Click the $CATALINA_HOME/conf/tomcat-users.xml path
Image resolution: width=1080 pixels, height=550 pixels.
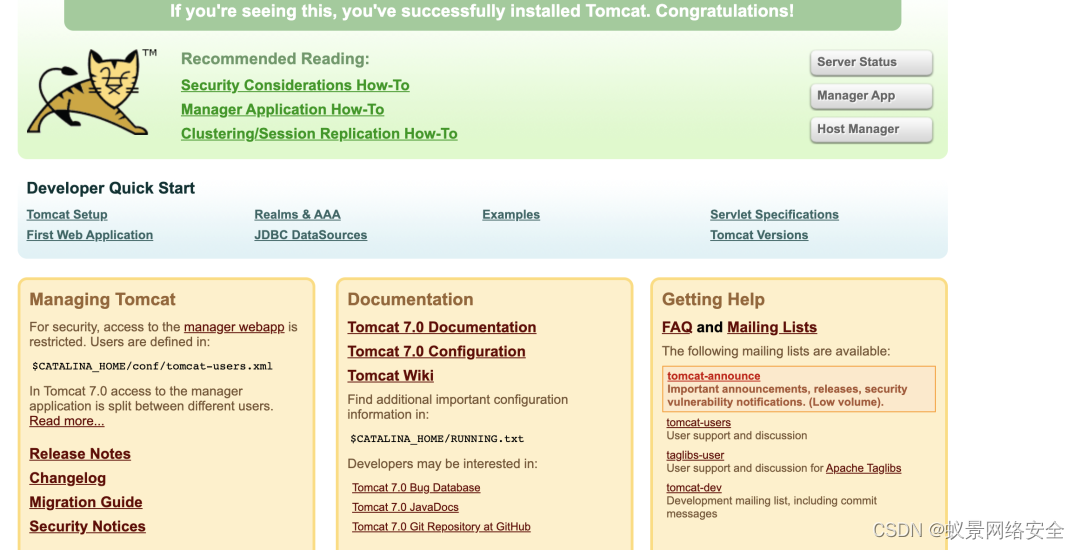[152, 366]
